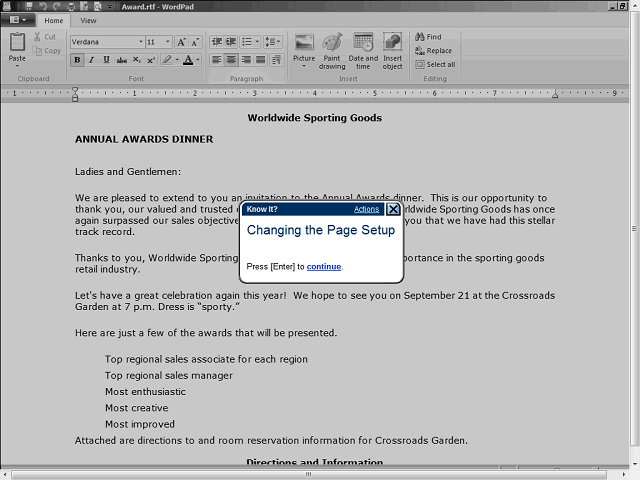Click the vertical scrollbar down arrow
Screen dimensions: 640x480
click(x=635, y=464)
